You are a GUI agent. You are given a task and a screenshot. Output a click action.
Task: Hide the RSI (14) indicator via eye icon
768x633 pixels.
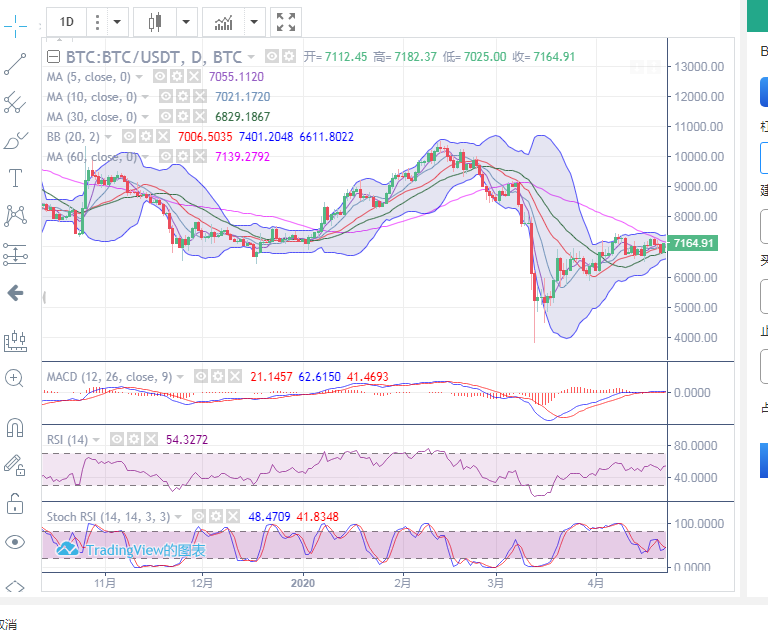point(117,439)
